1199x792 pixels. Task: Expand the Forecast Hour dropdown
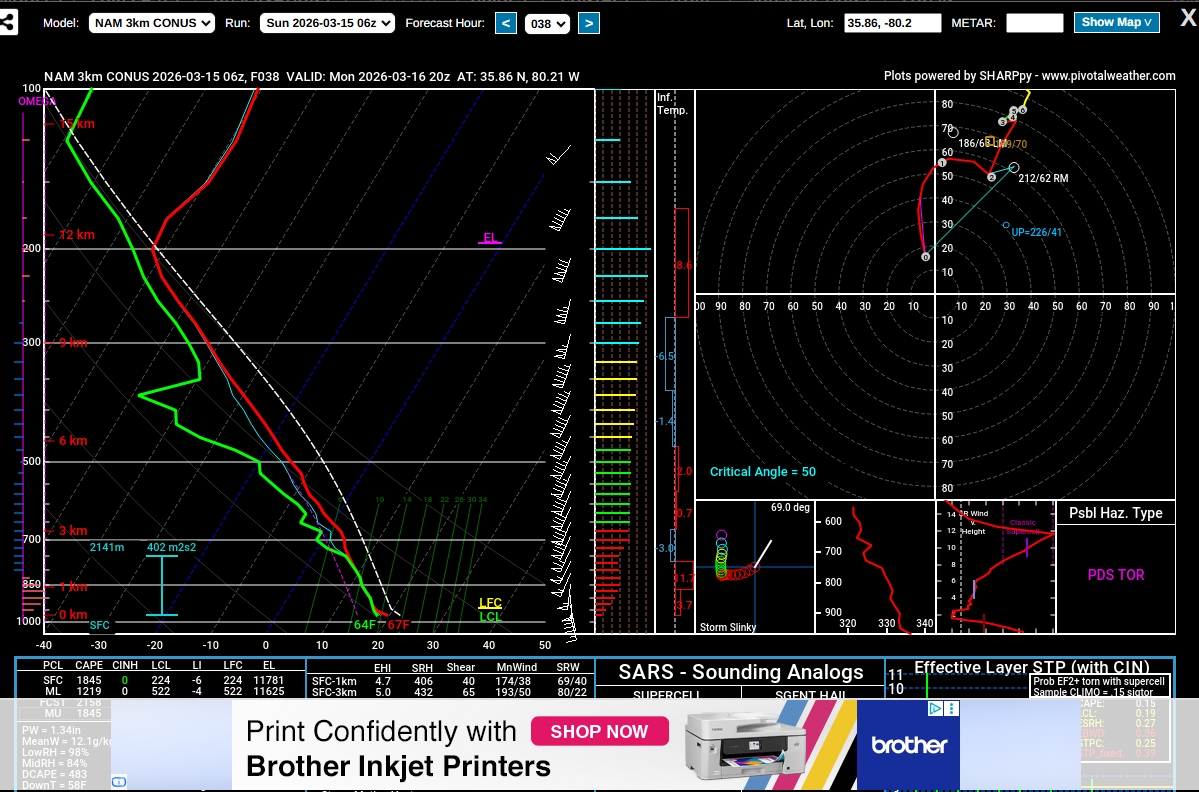(x=547, y=23)
